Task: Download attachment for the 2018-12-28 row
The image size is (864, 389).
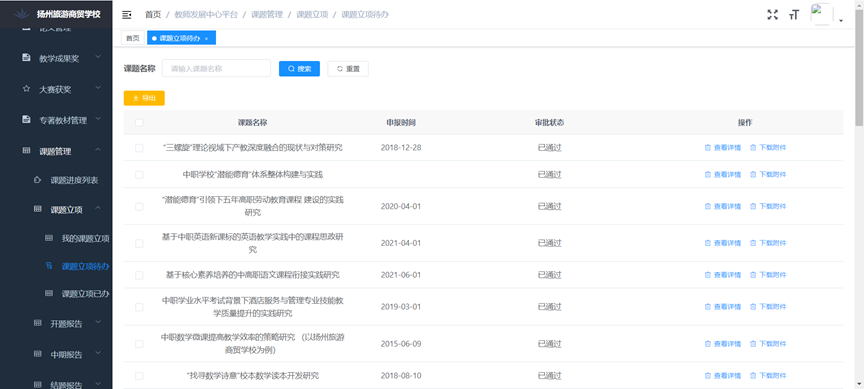Action: 768,148
